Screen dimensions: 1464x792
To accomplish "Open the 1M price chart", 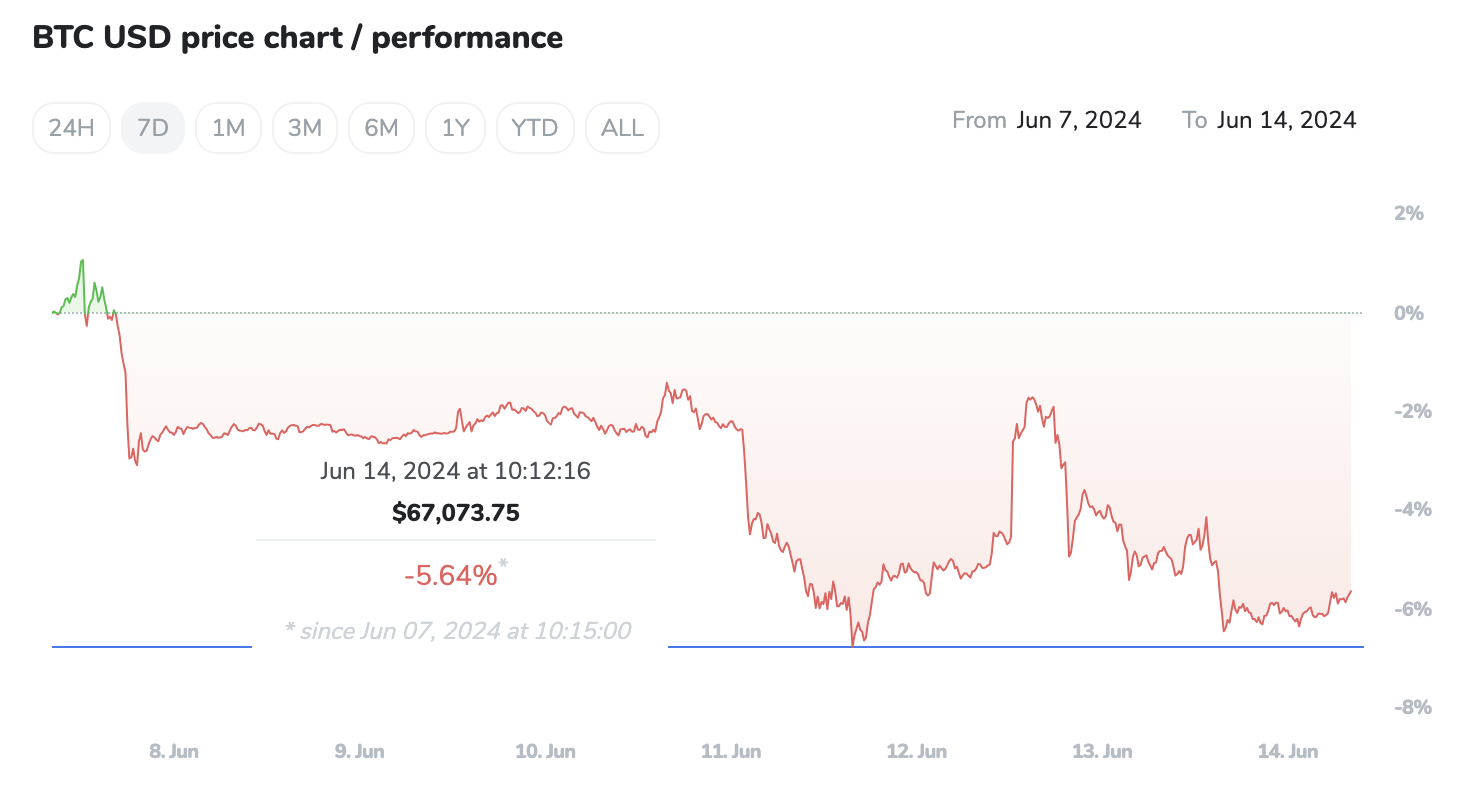I will tap(228, 127).
